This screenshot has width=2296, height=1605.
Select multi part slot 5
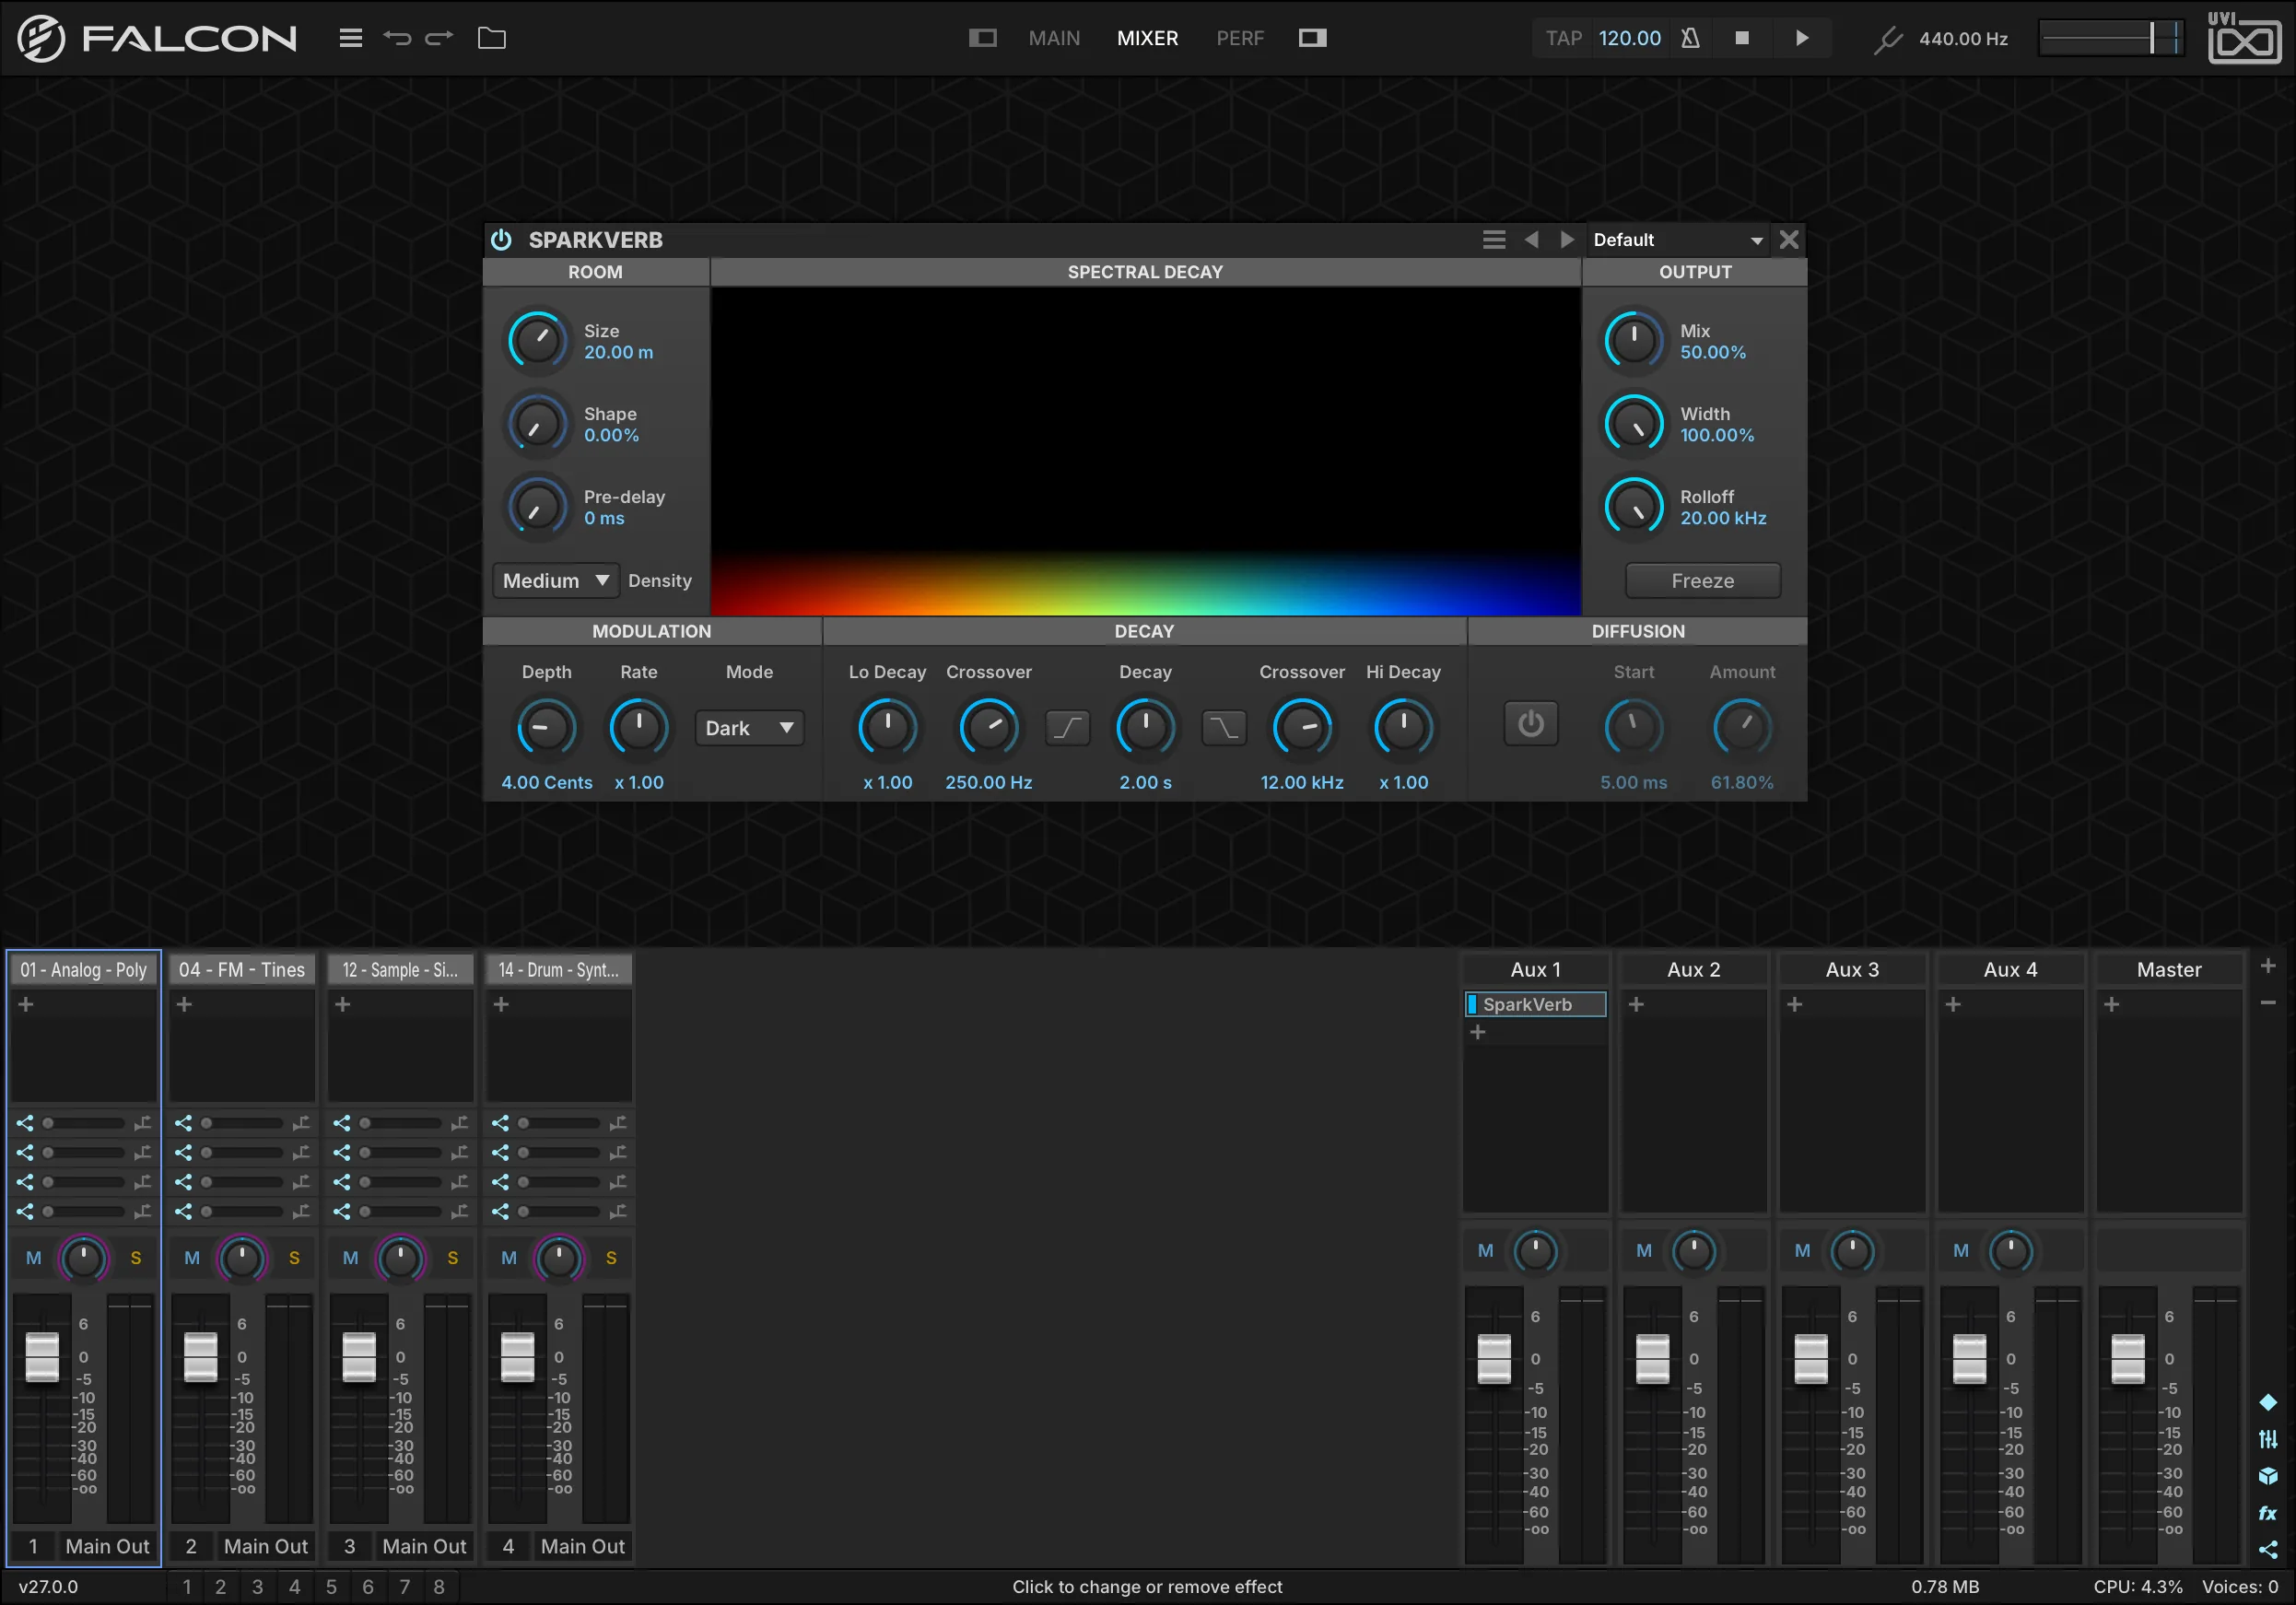pyautogui.click(x=331, y=1587)
